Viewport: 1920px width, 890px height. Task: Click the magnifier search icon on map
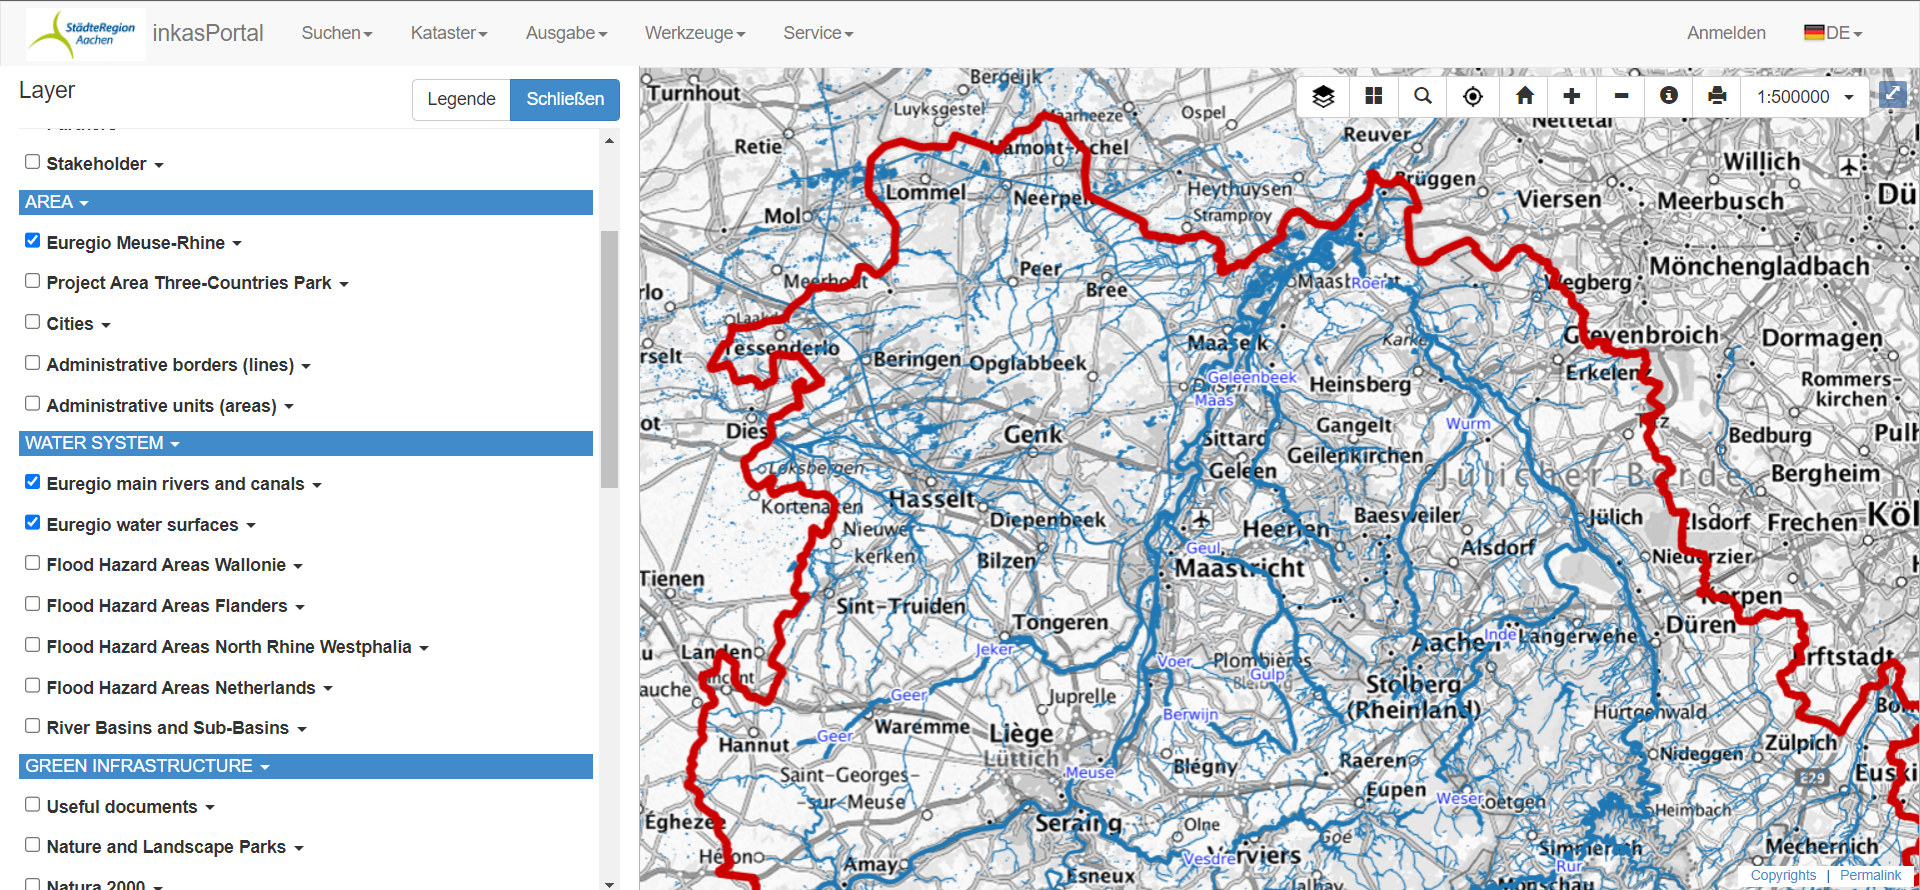pos(1422,96)
